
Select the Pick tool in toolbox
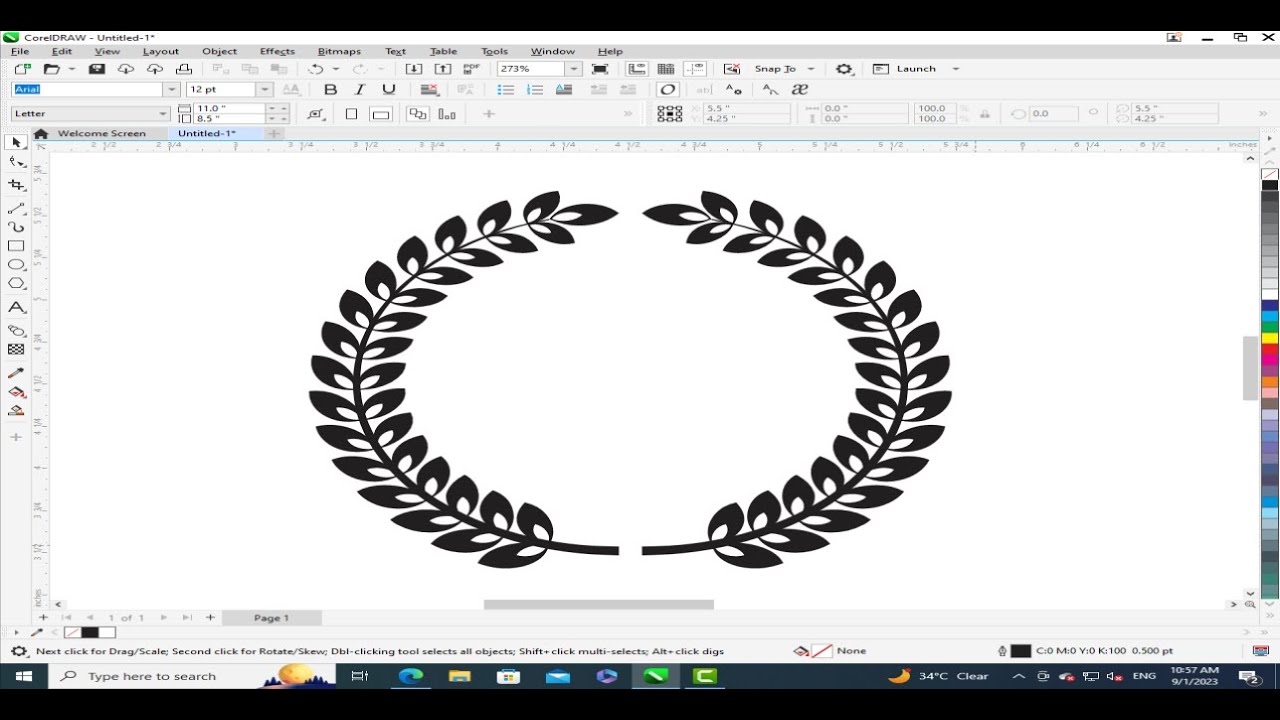pos(16,143)
